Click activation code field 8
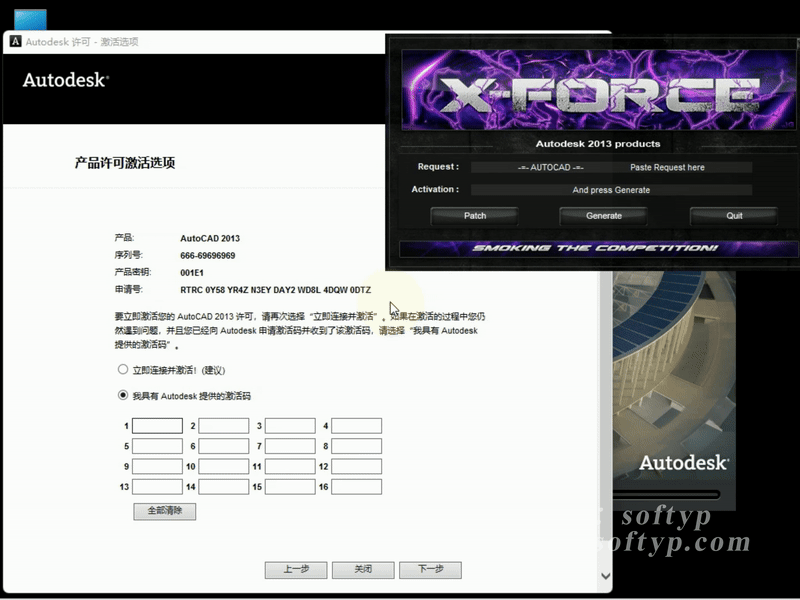Image resolution: width=800 pixels, height=600 pixels. coord(356,446)
